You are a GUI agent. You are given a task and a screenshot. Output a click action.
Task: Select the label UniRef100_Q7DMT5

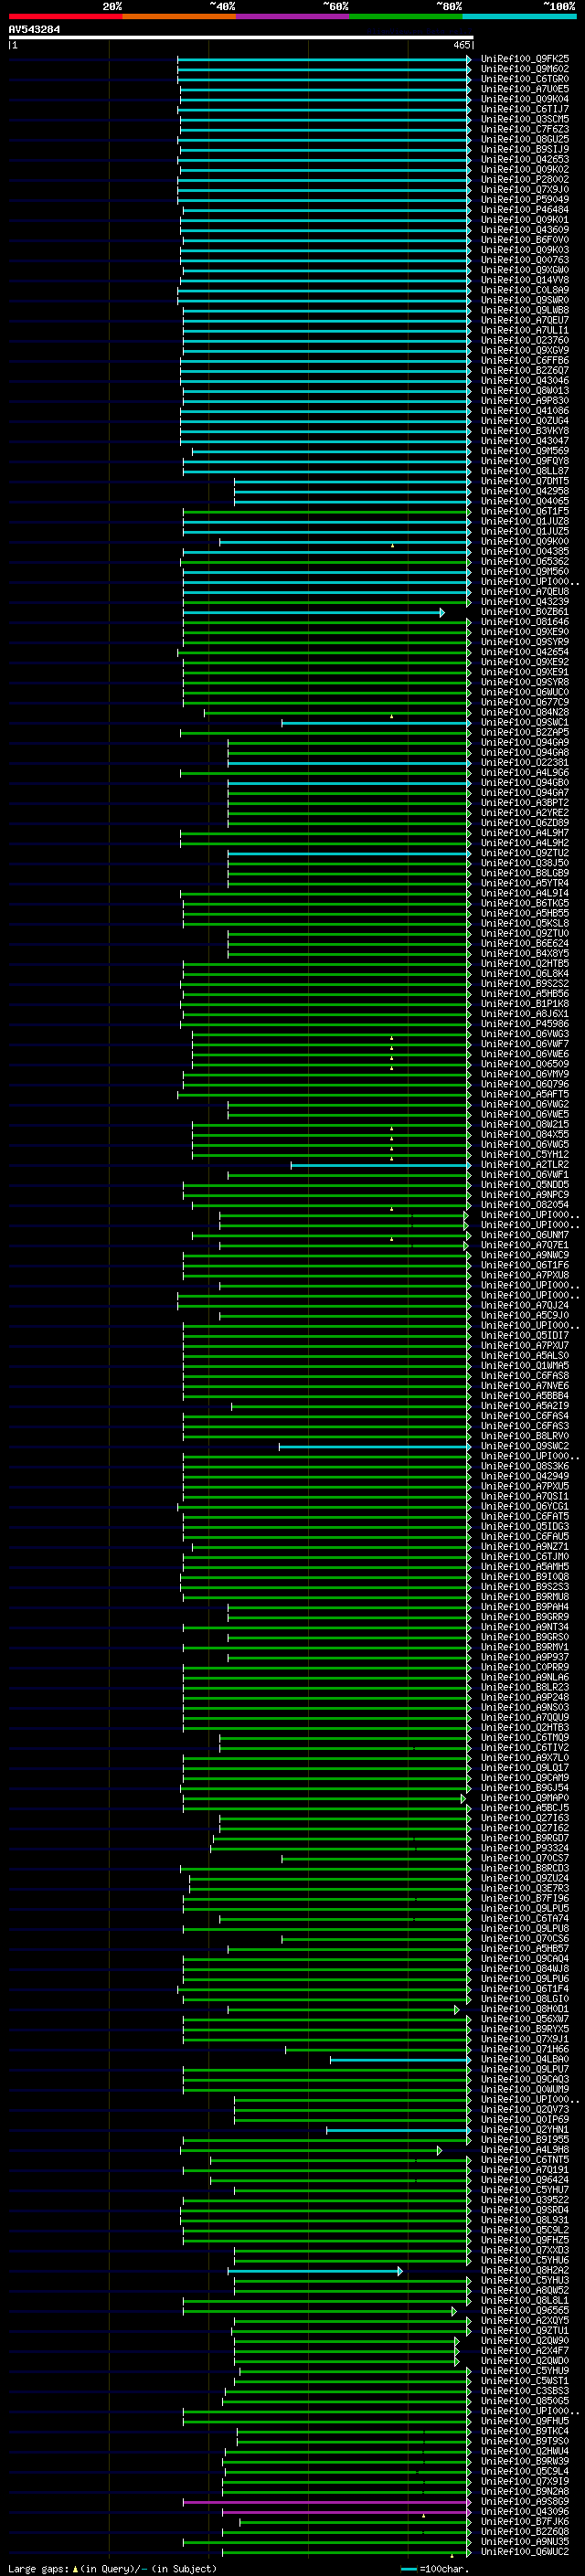pos(525,481)
